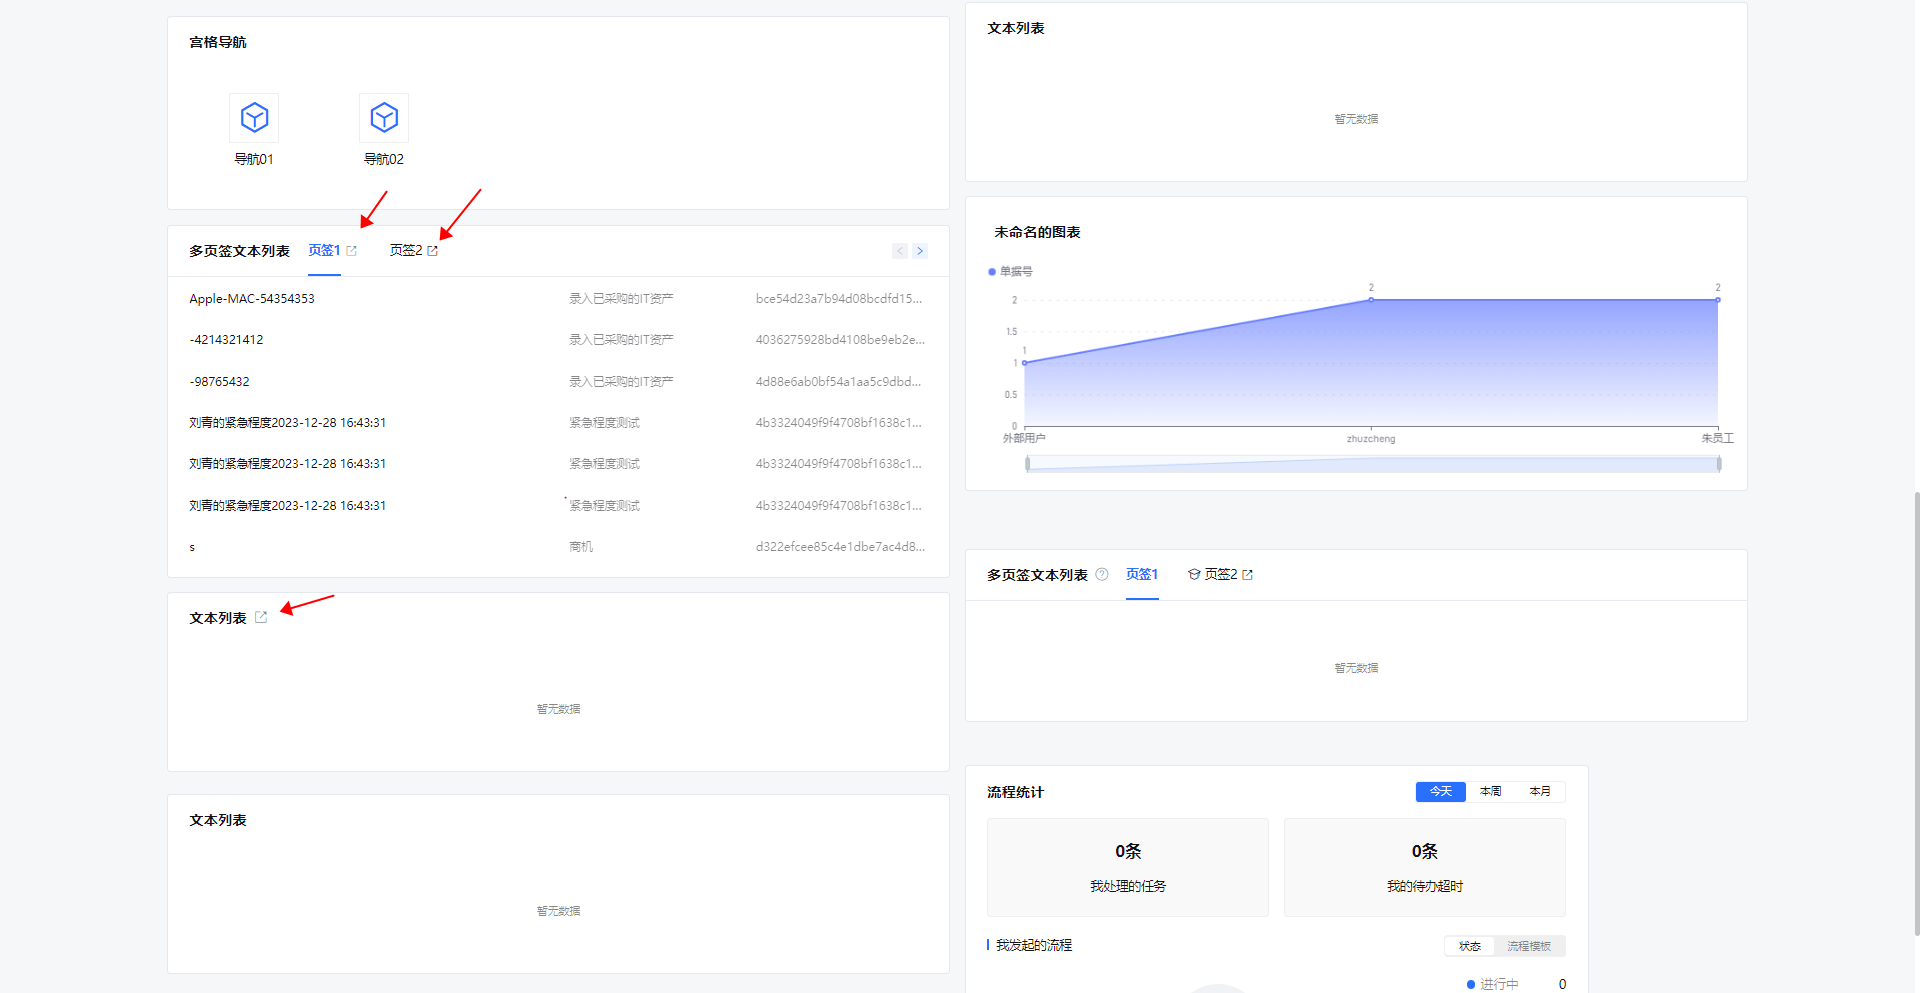Click open-link icon beside the 文本列表 title

click(261, 617)
